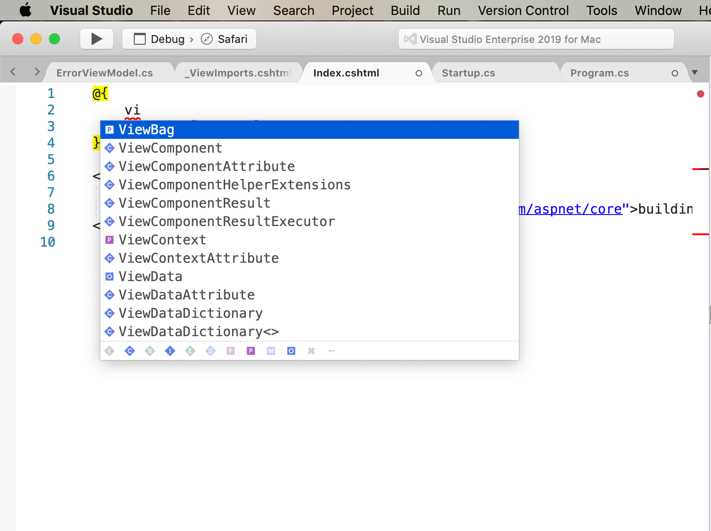The height and width of the screenshot is (531, 711).
Task: Toggle the blue interface filter icon in completion bar
Action: (170, 351)
